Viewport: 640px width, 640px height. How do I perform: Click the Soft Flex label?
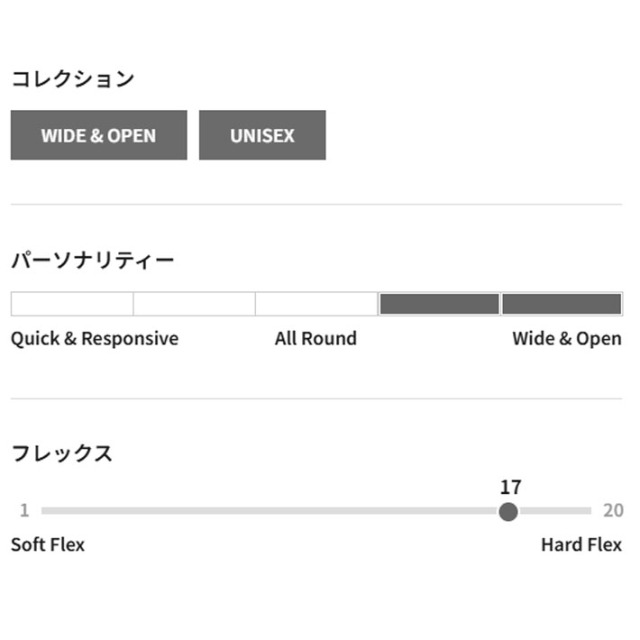[48, 544]
